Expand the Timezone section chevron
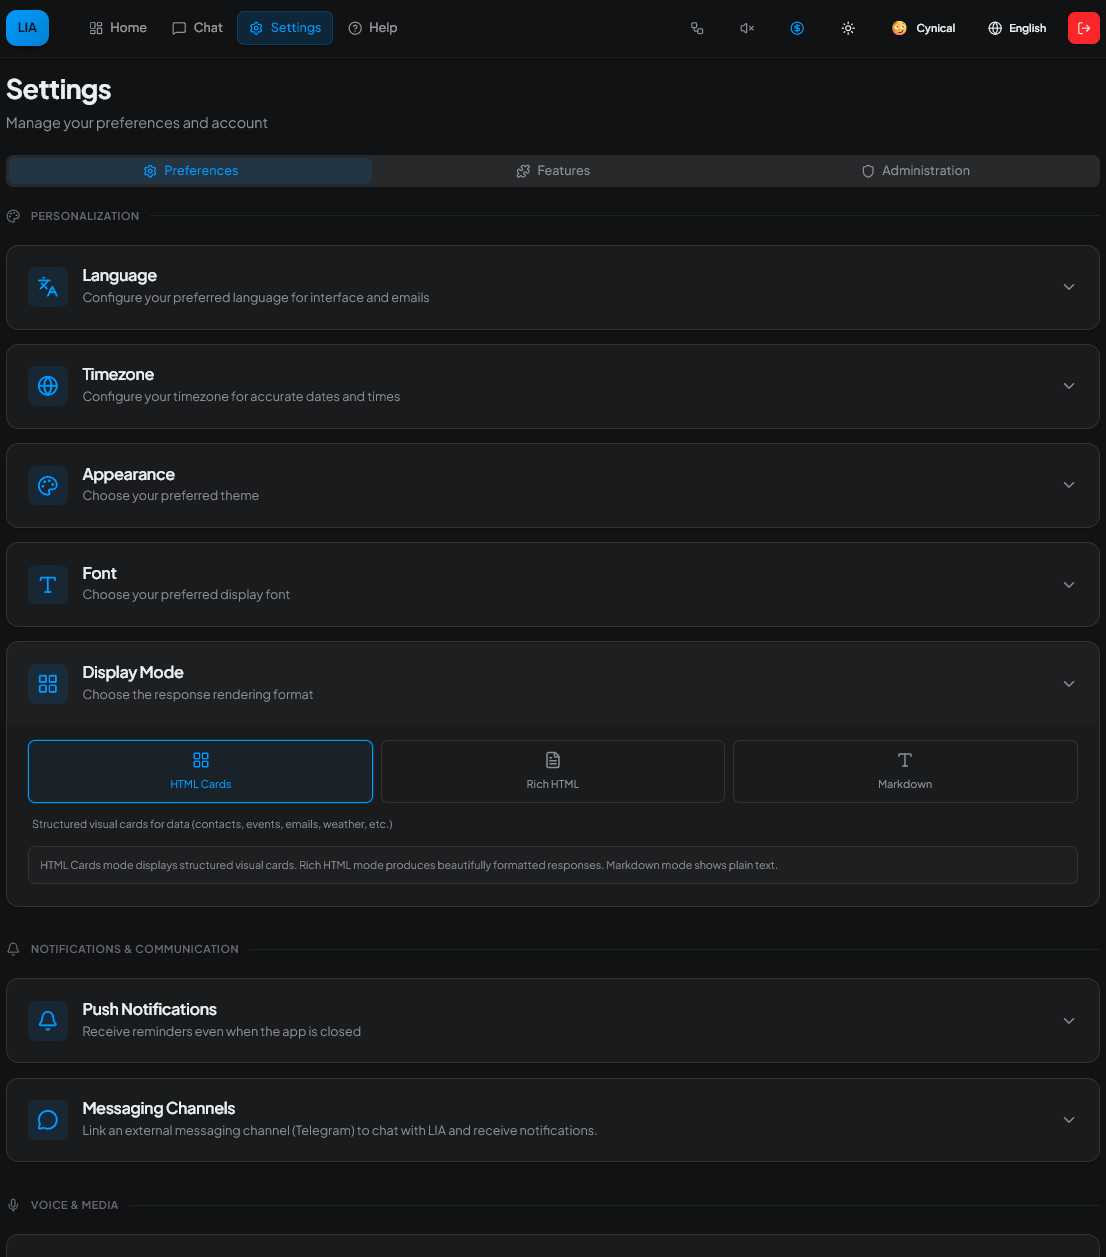The height and width of the screenshot is (1257, 1106). pos(1069,386)
